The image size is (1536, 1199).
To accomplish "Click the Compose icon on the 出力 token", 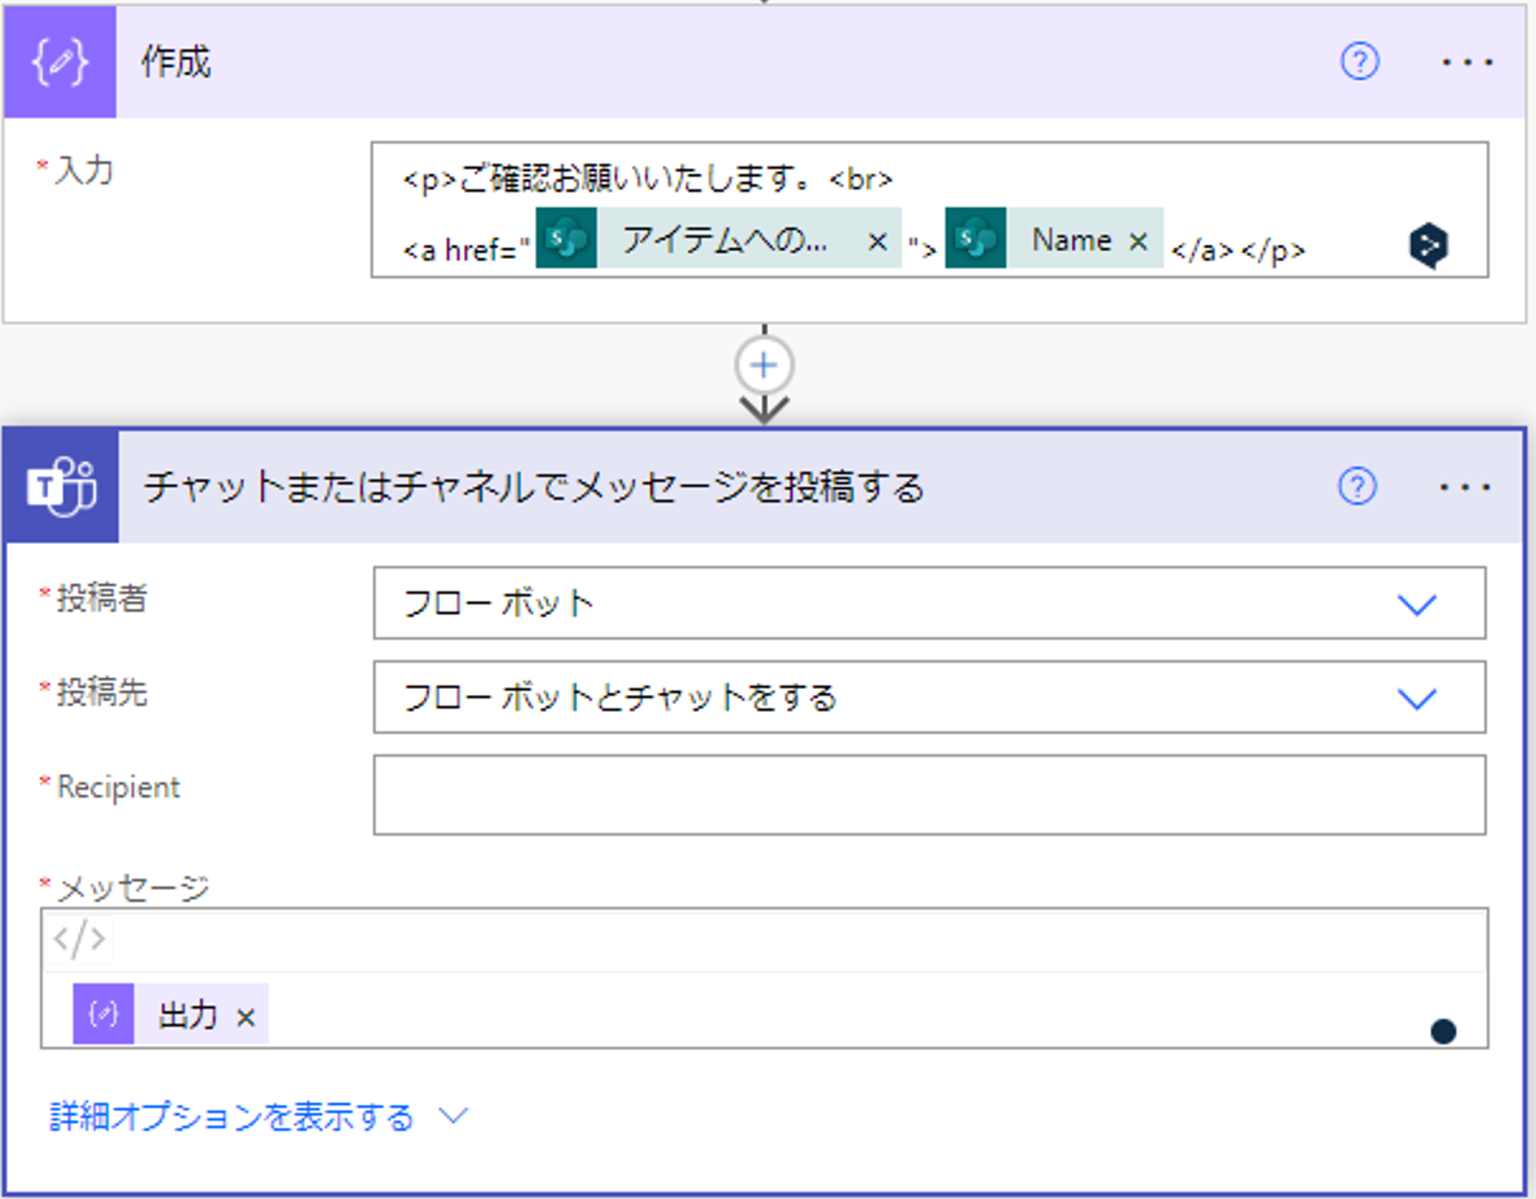I will [104, 1013].
